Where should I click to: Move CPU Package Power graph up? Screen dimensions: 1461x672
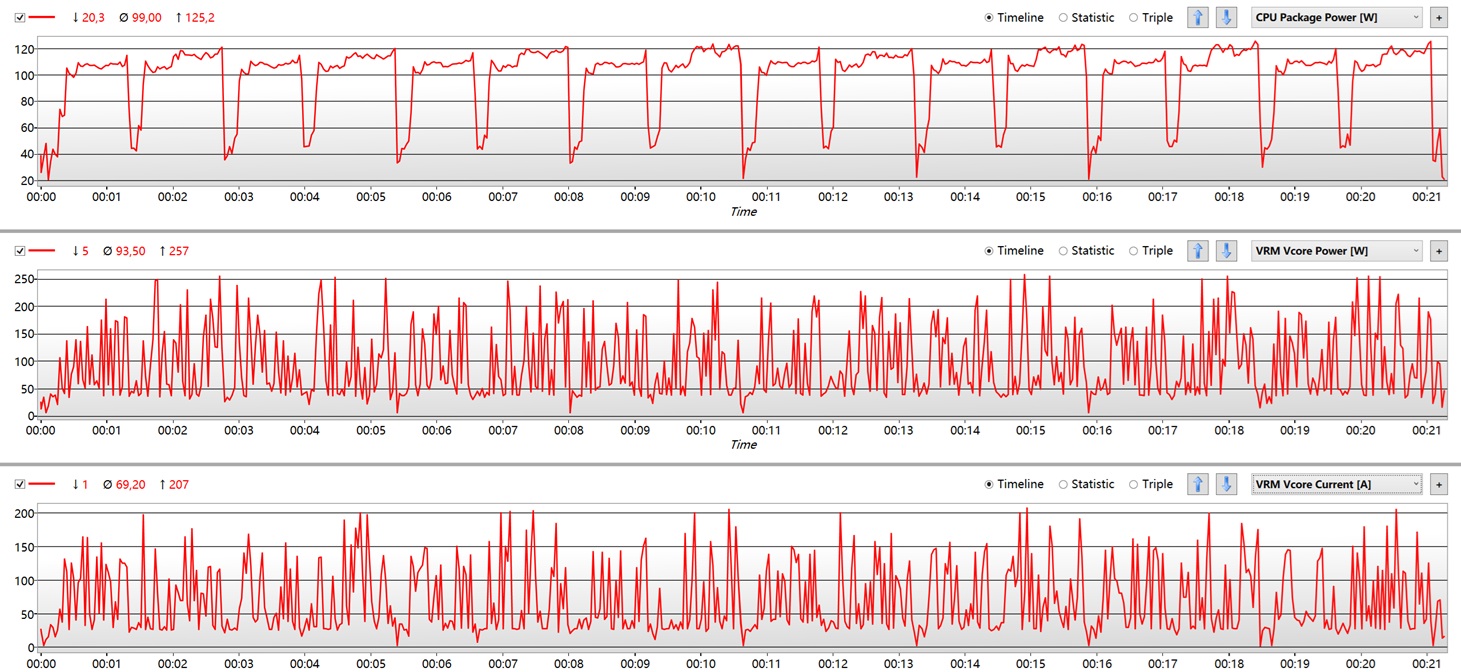coord(1198,17)
